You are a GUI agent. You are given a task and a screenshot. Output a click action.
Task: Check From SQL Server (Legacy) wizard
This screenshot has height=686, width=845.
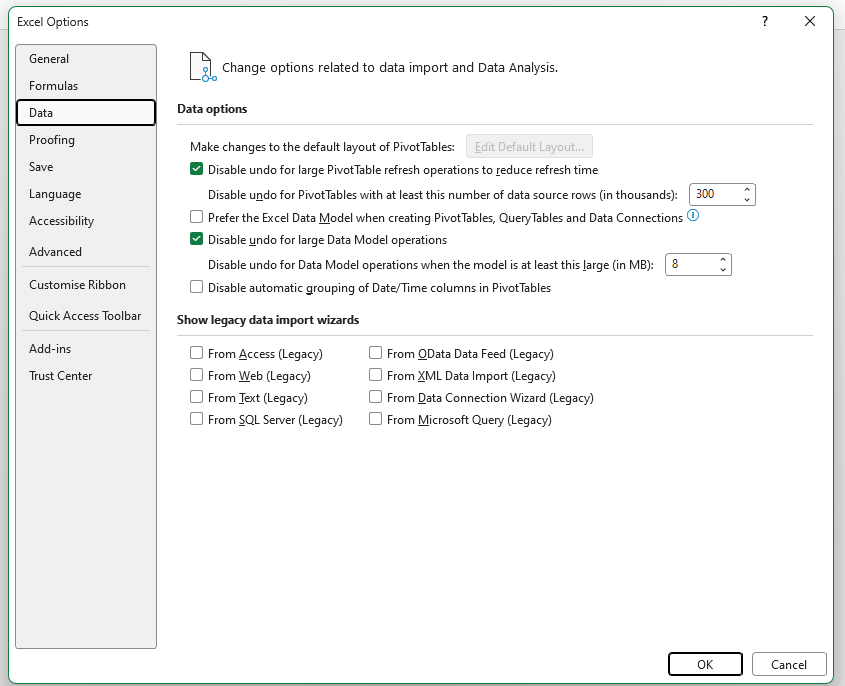[x=196, y=419]
